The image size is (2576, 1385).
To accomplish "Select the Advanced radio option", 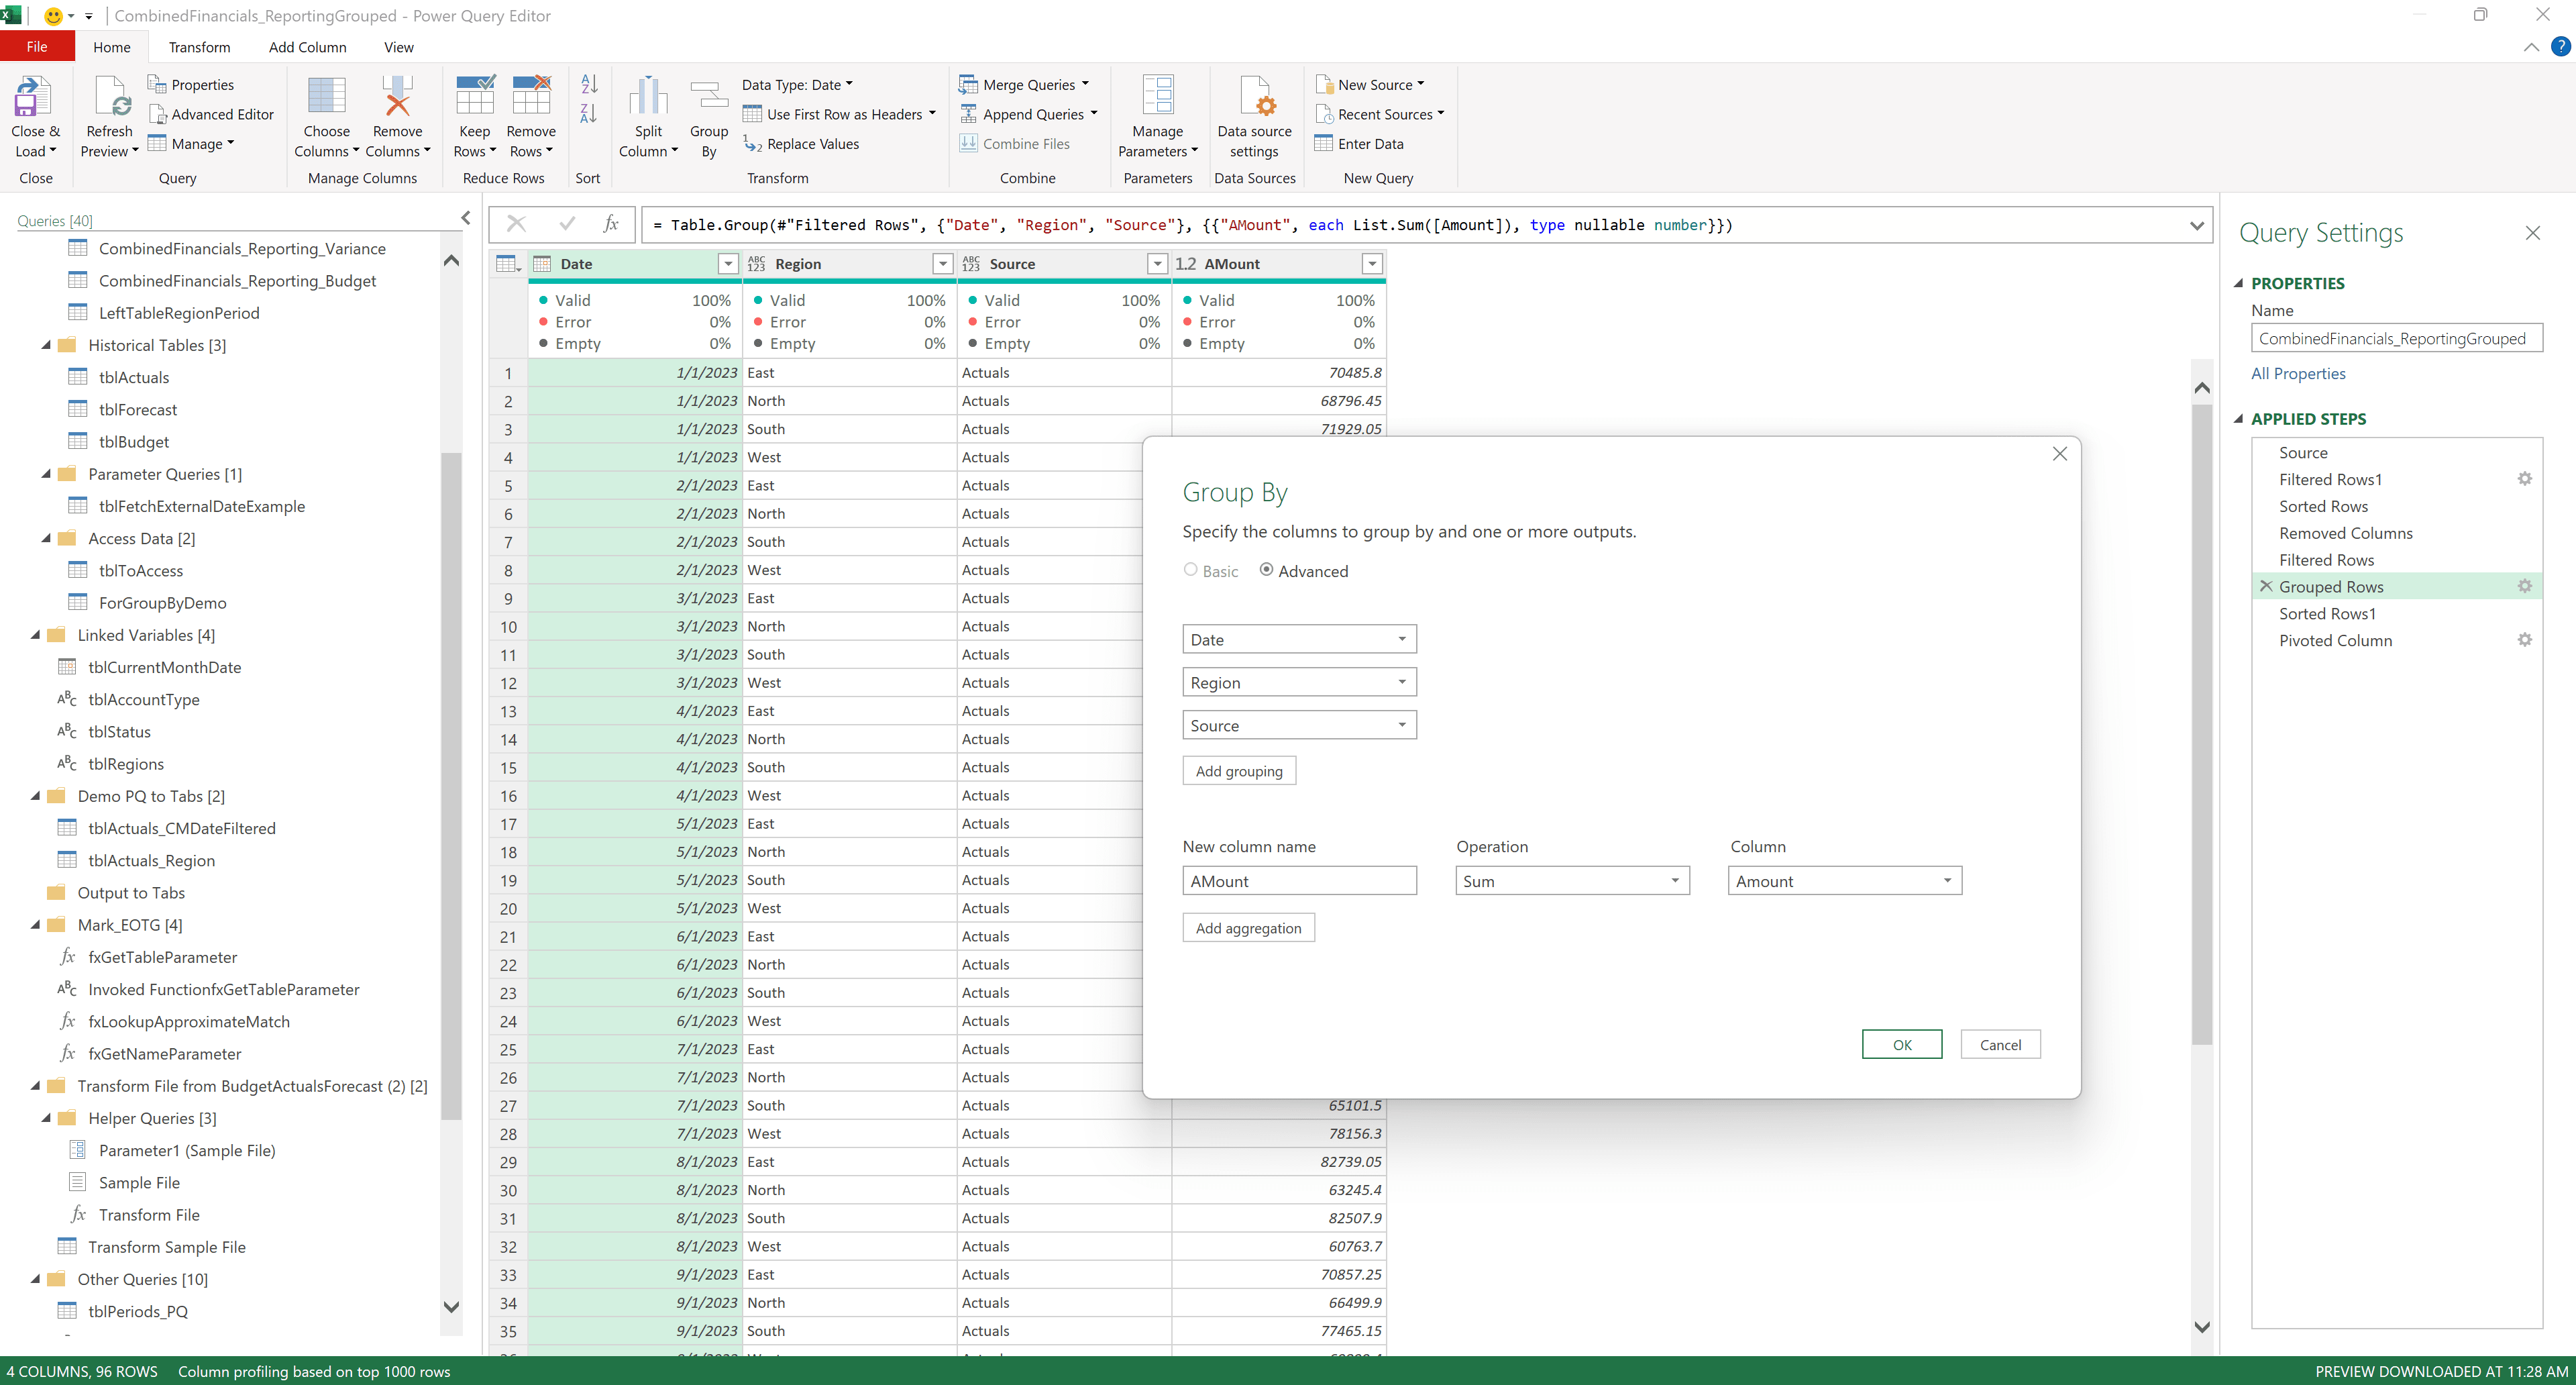I will point(1266,570).
